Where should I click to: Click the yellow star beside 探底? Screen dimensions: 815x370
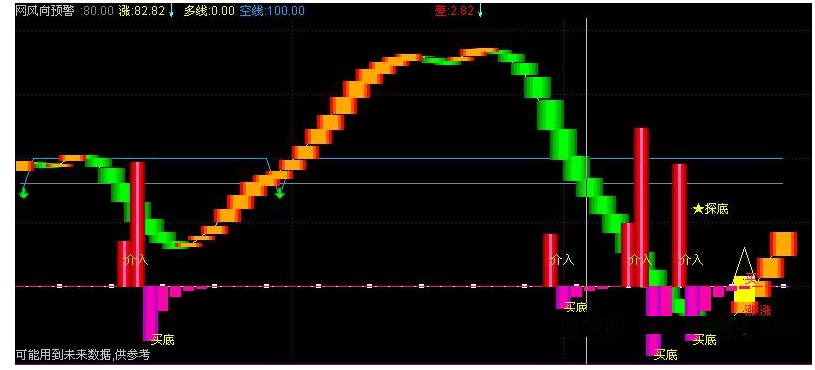(x=698, y=209)
